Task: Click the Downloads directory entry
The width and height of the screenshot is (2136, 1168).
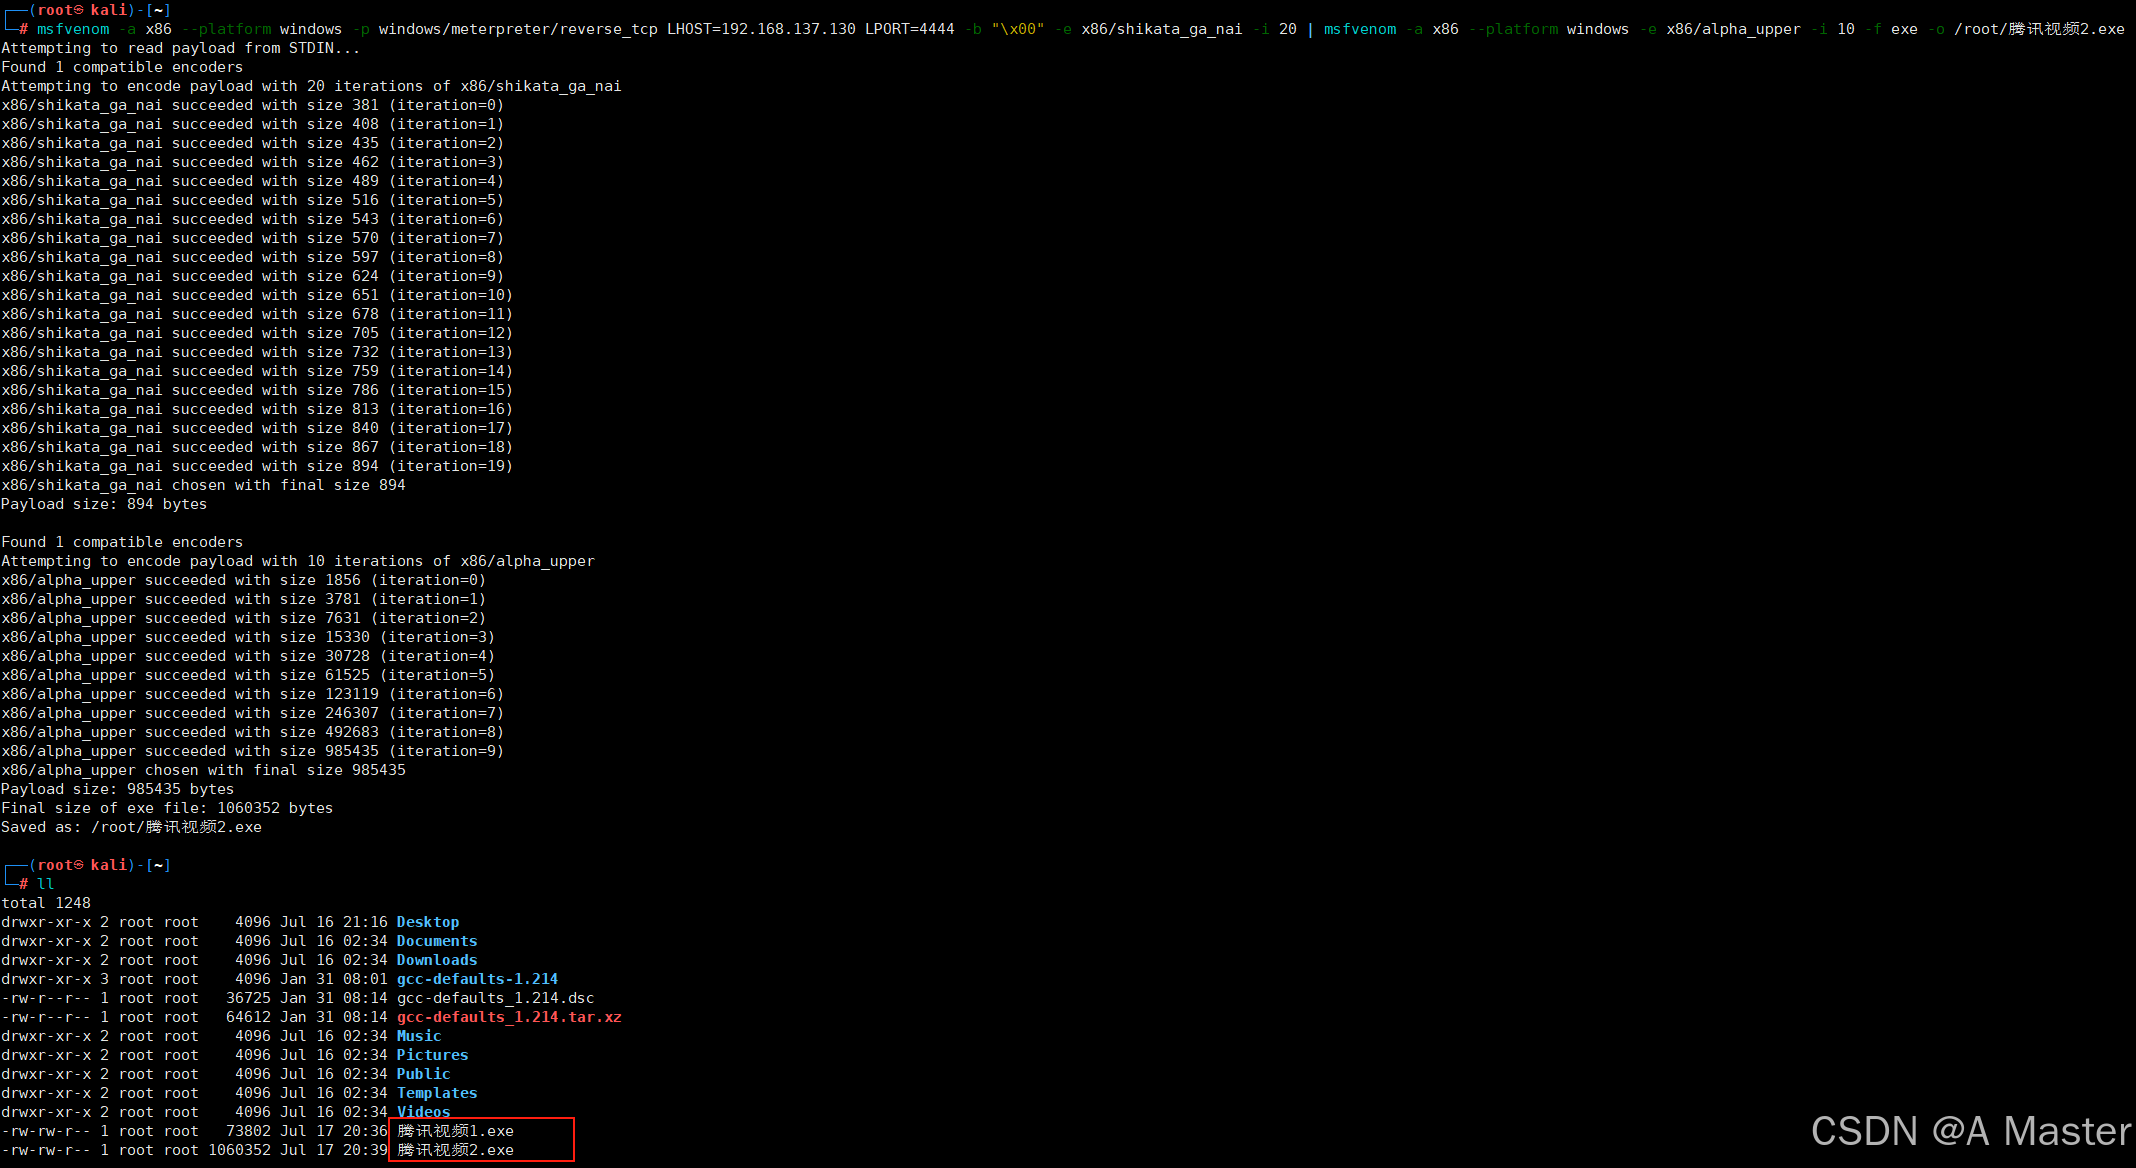Action: (x=436, y=960)
